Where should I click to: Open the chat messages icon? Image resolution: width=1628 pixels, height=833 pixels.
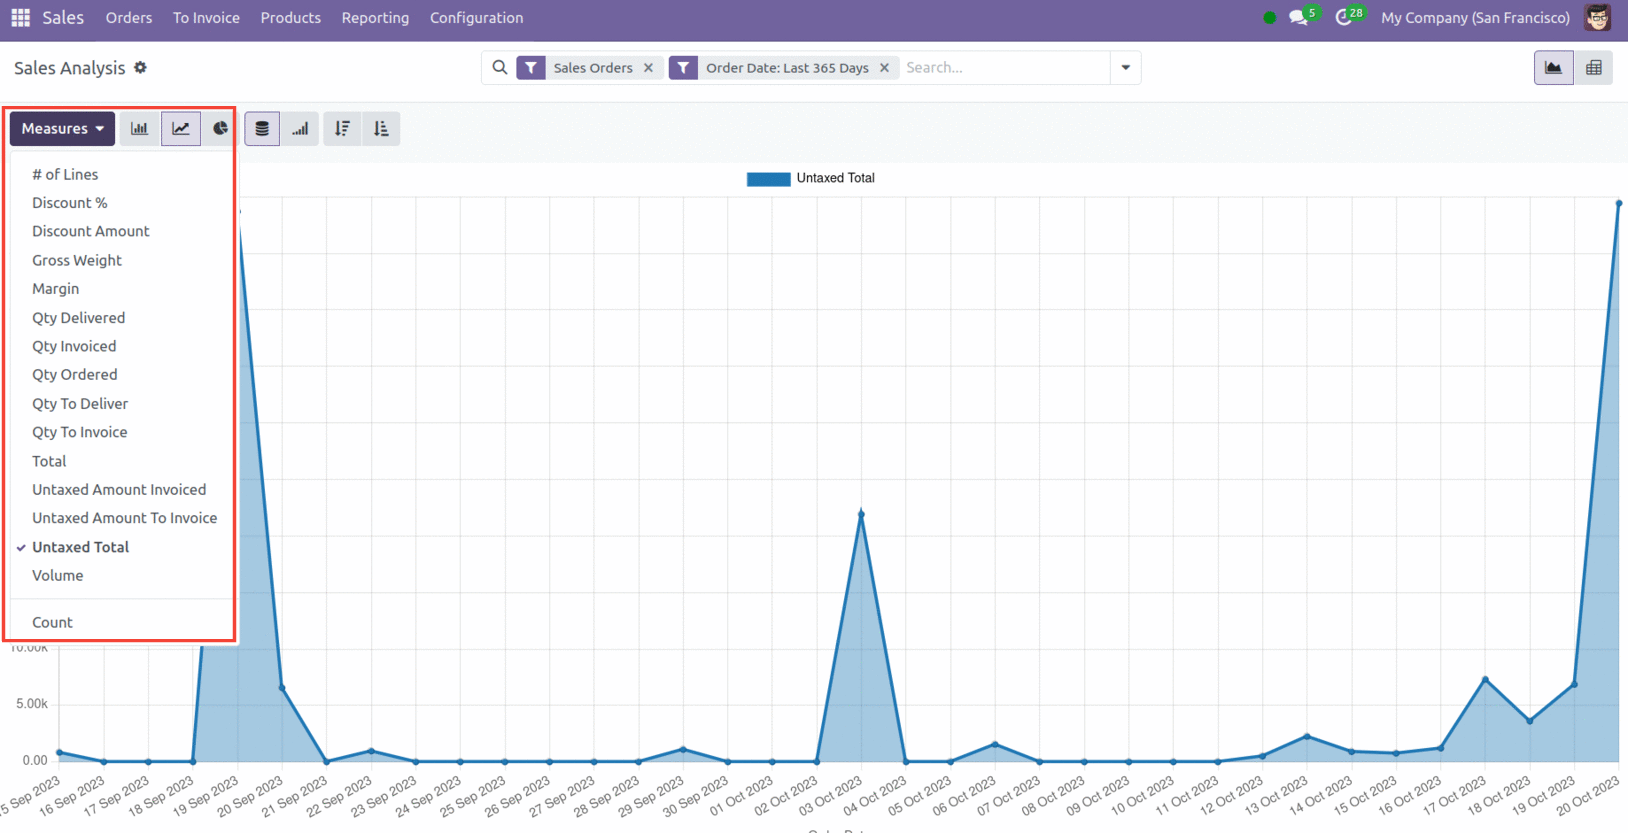point(1298,18)
